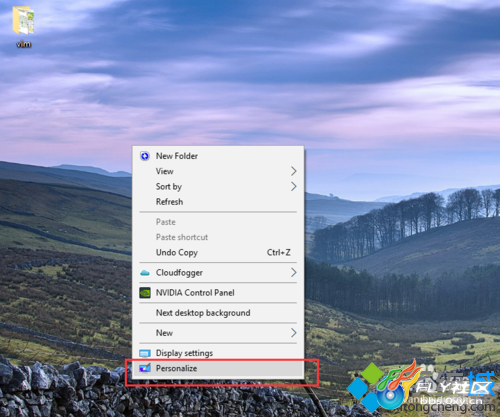Expand the Sort by submenu arrow

[x=293, y=187]
